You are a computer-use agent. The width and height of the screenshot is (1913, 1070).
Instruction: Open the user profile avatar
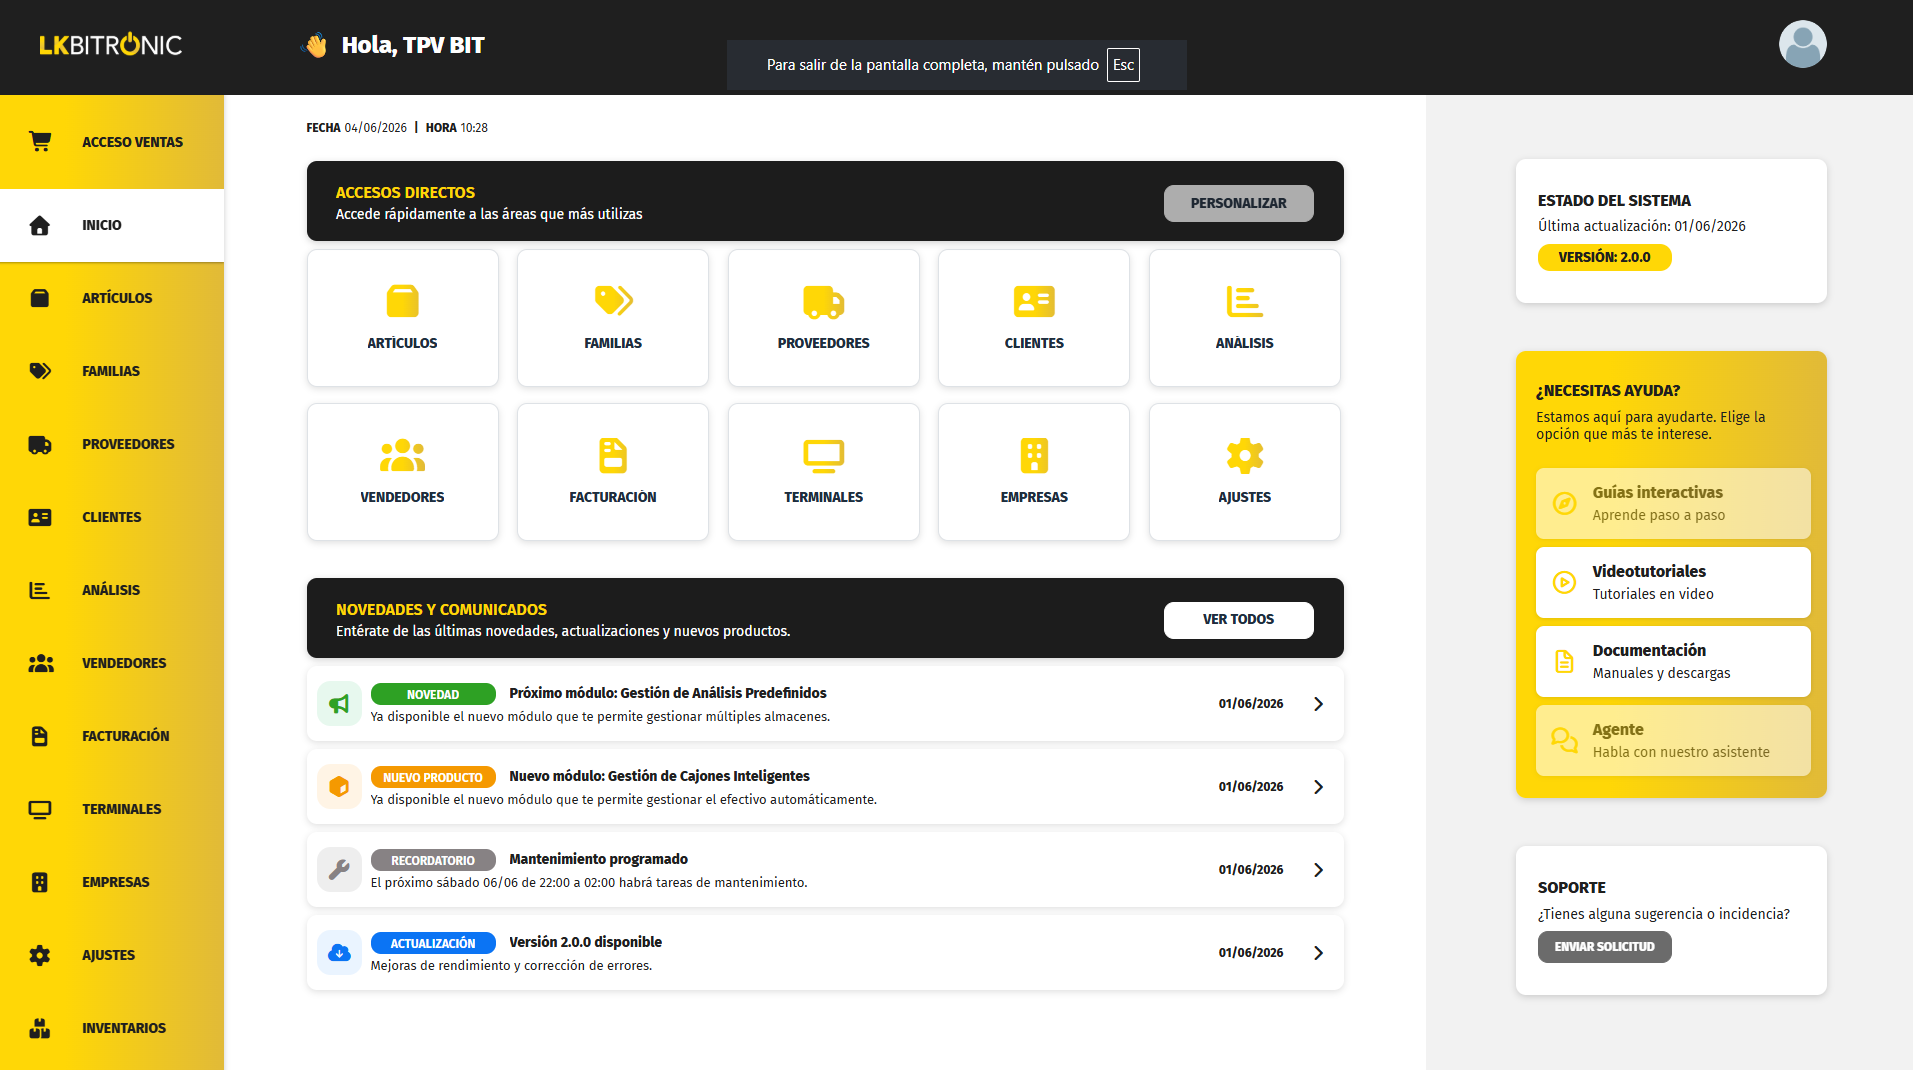[x=1802, y=45]
